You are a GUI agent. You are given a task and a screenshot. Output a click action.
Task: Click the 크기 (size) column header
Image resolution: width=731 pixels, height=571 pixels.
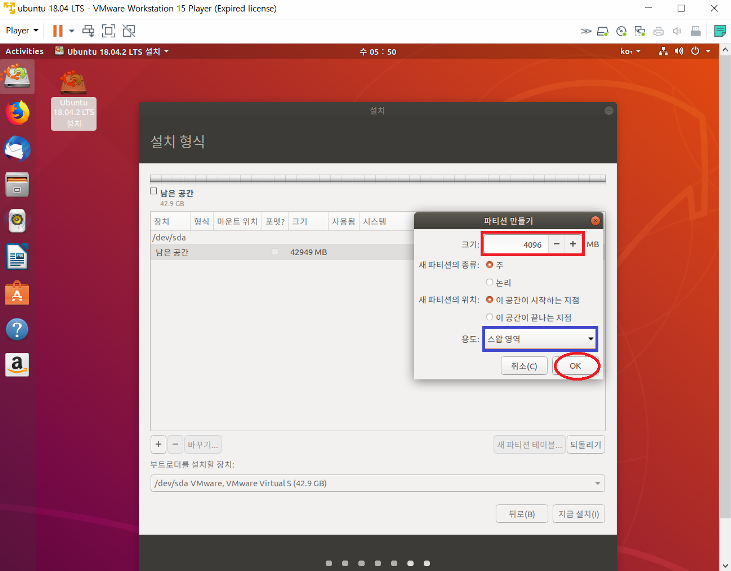pyautogui.click(x=308, y=221)
